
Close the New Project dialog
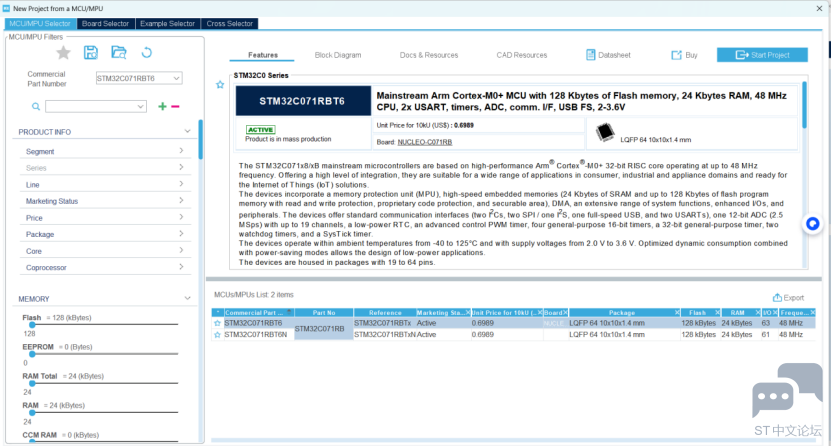819,8
